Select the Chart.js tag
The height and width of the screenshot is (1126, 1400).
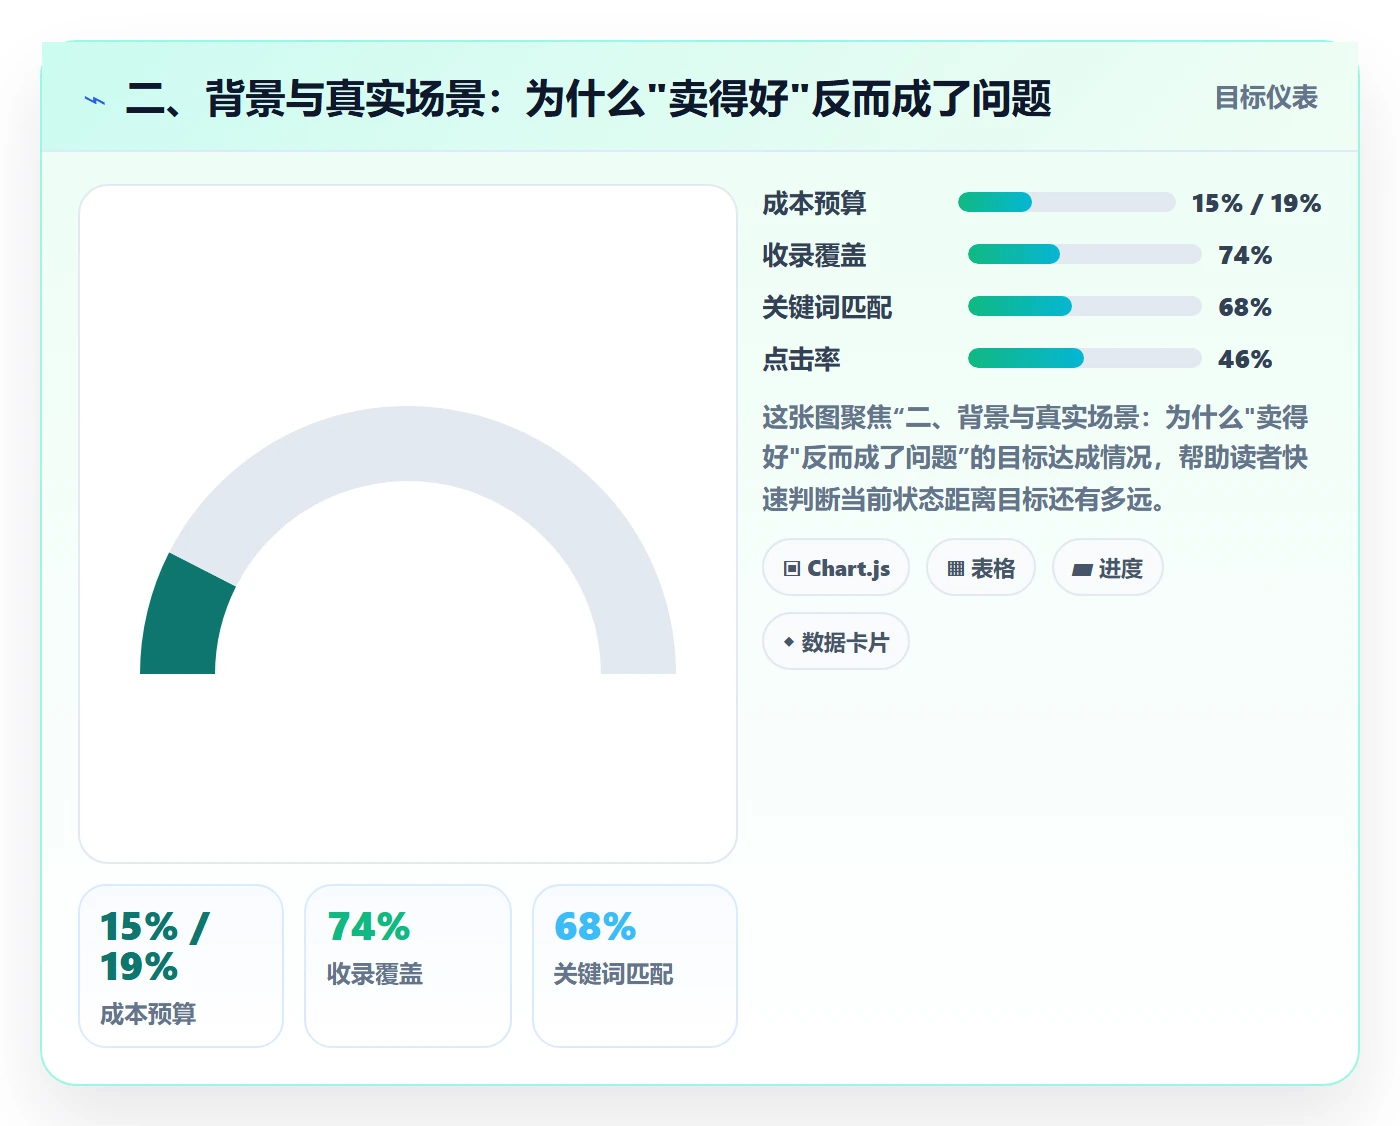(x=836, y=568)
